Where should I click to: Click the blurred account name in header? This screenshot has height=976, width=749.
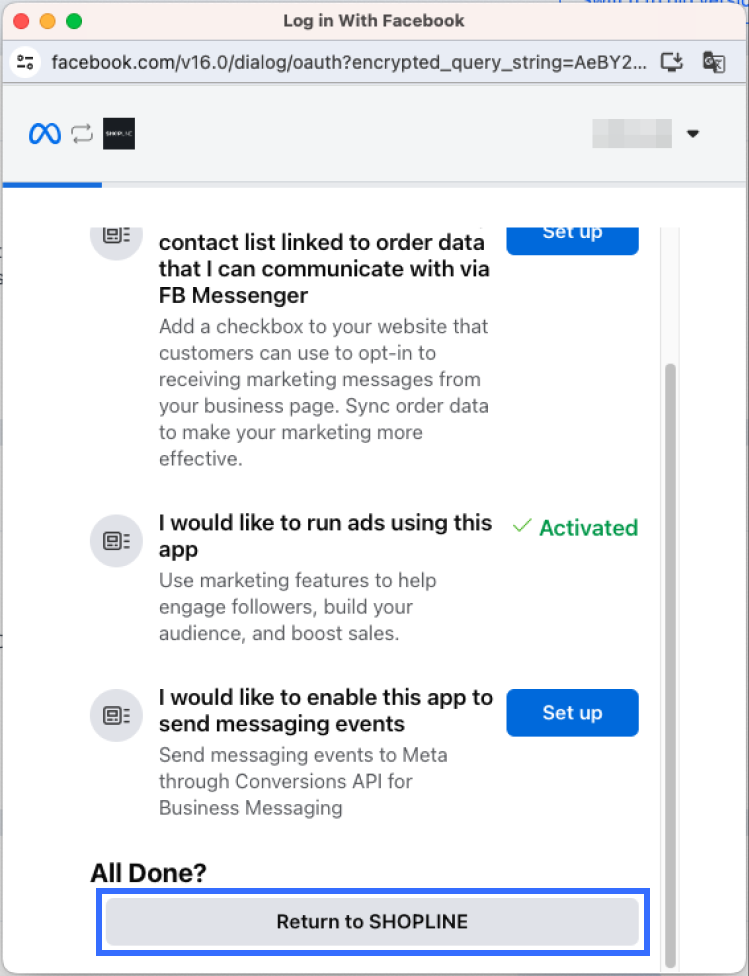pyautogui.click(x=631, y=134)
